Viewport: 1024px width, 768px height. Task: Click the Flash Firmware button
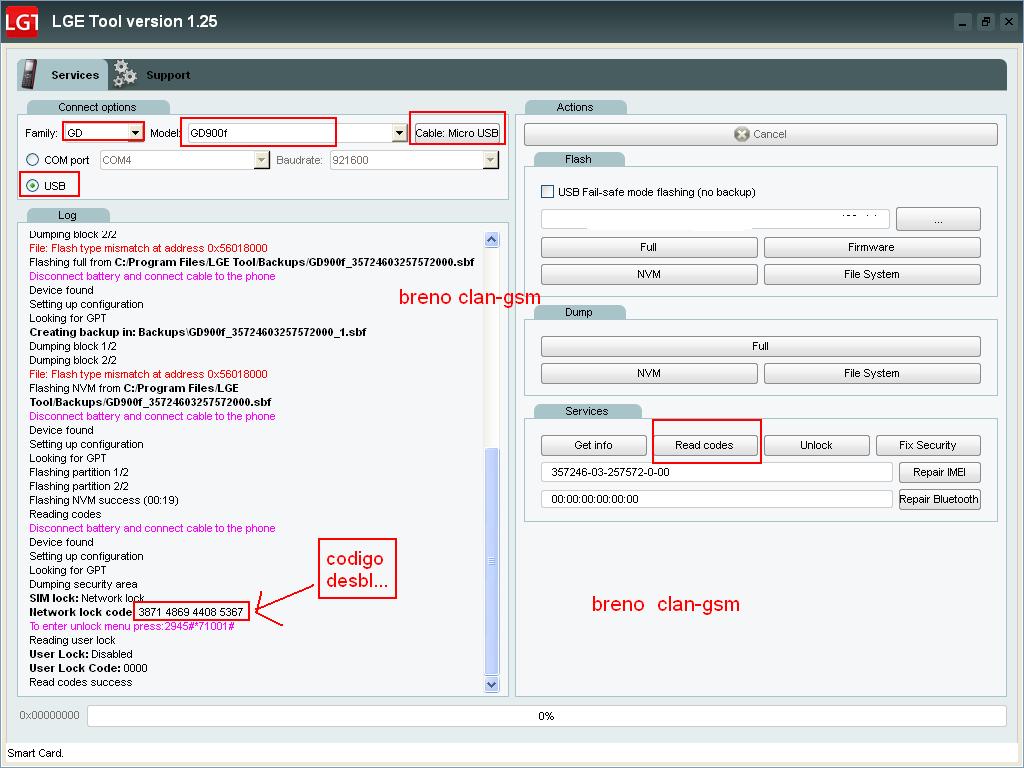[x=872, y=248]
